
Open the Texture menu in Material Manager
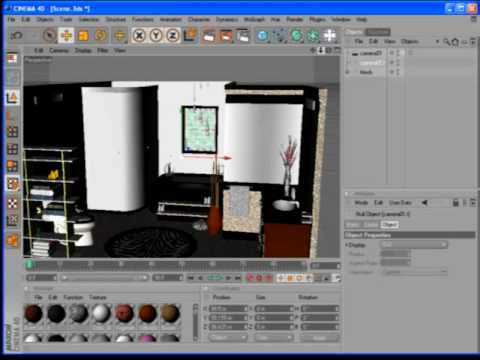pos(98,297)
